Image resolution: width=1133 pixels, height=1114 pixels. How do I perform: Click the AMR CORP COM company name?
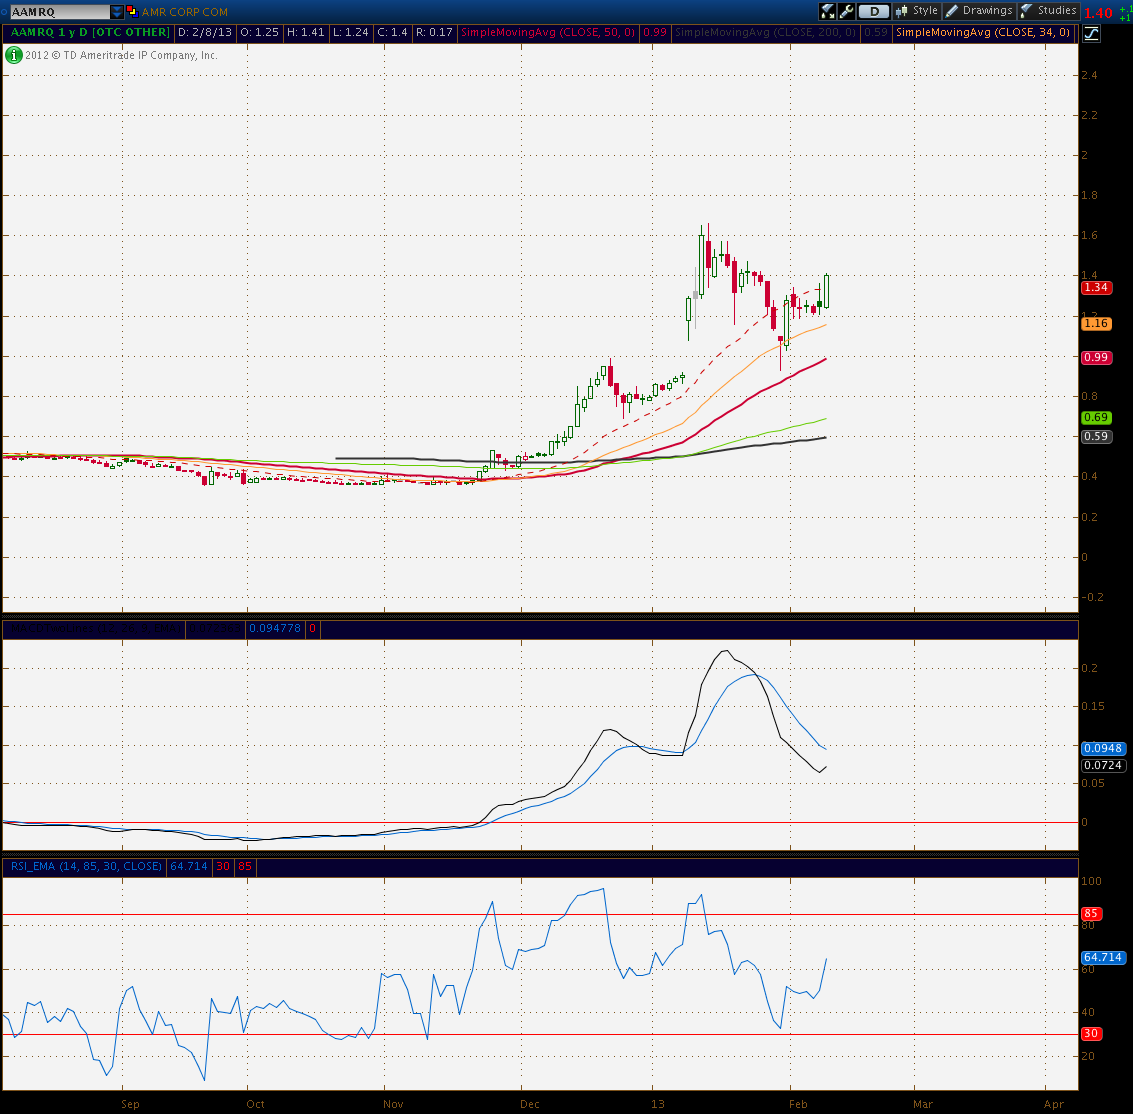[184, 12]
